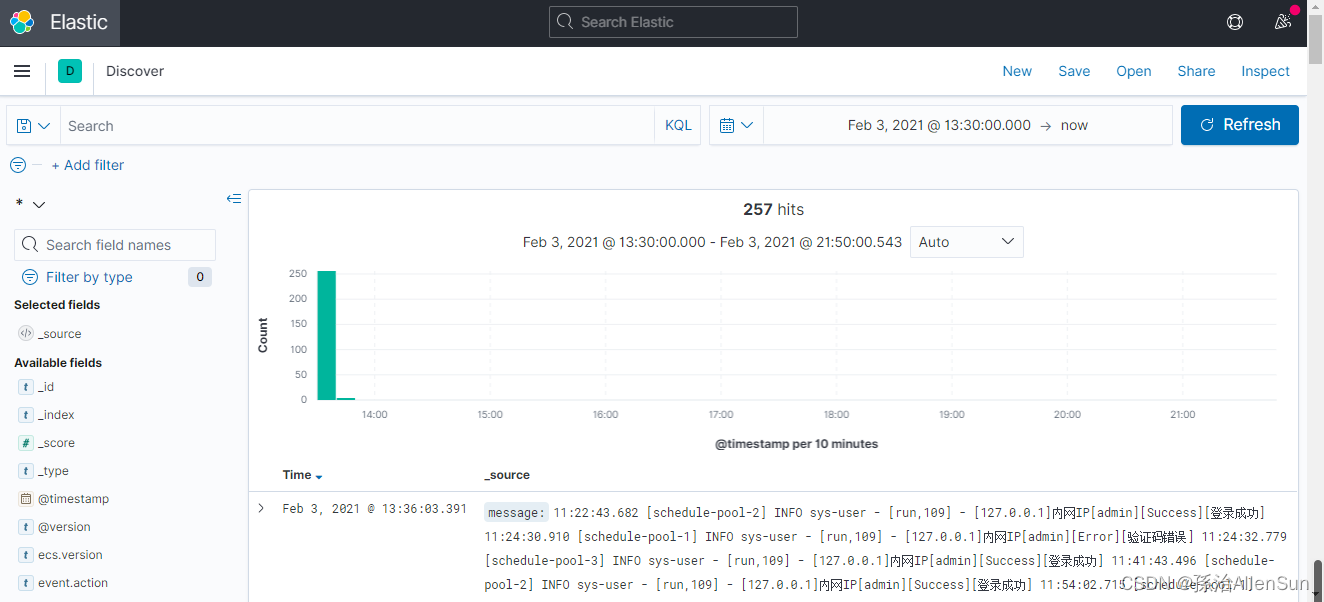Select the _index available field
Image resolution: width=1324 pixels, height=602 pixels.
(x=56, y=415)
